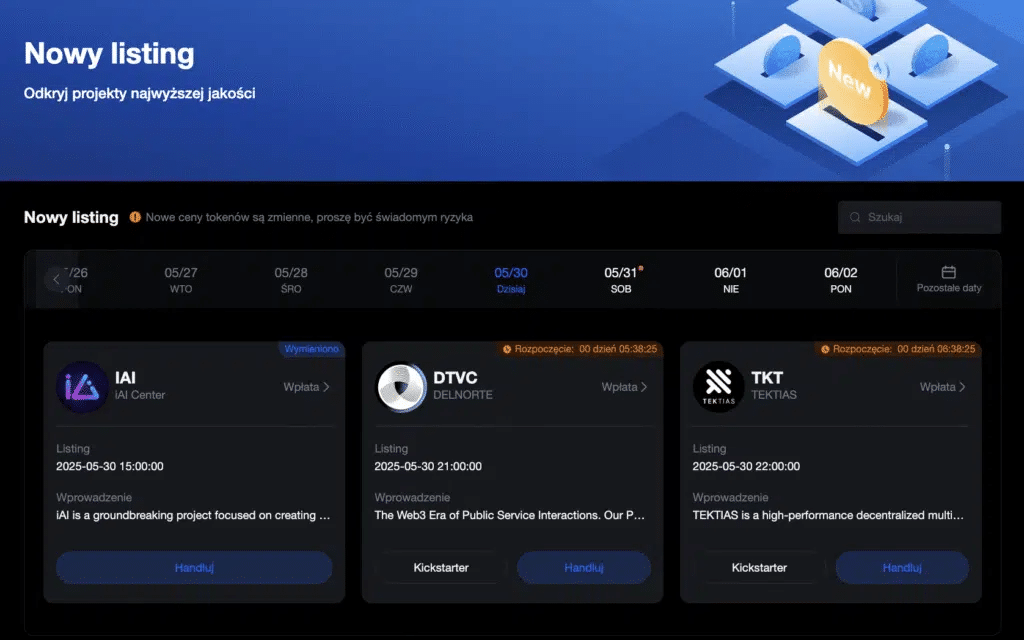Viewport: 1024px width, 640px height.
Task: Click the Szukaj search input field
Action: click(927, 217)
